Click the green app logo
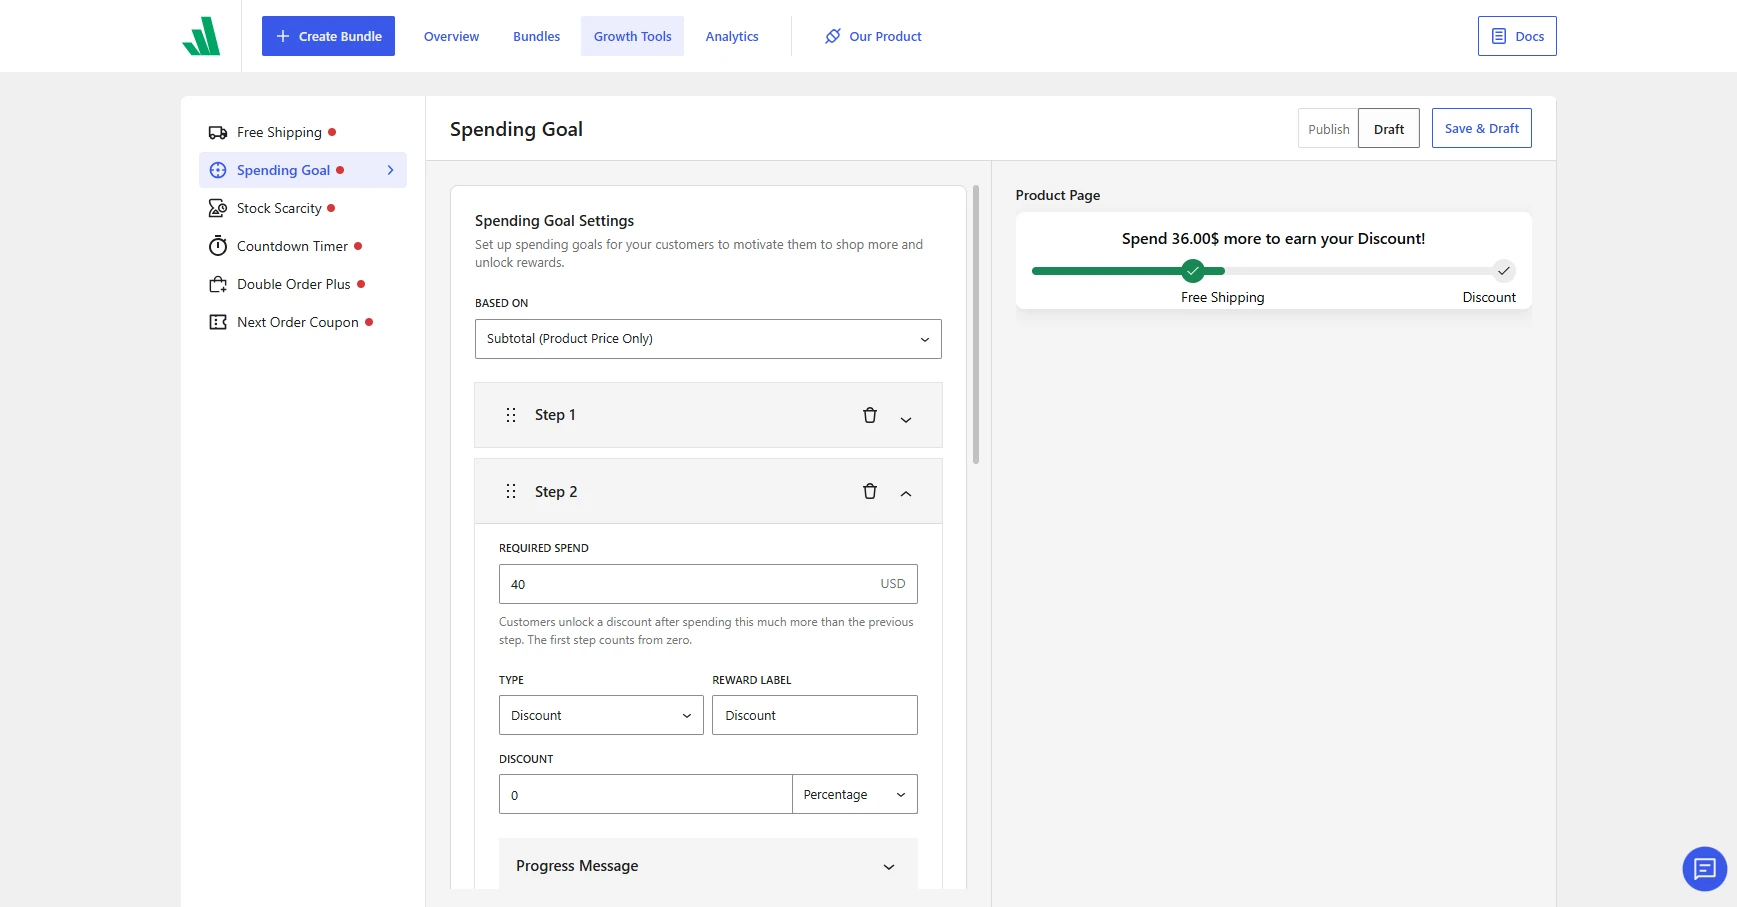 coord(201,36)
